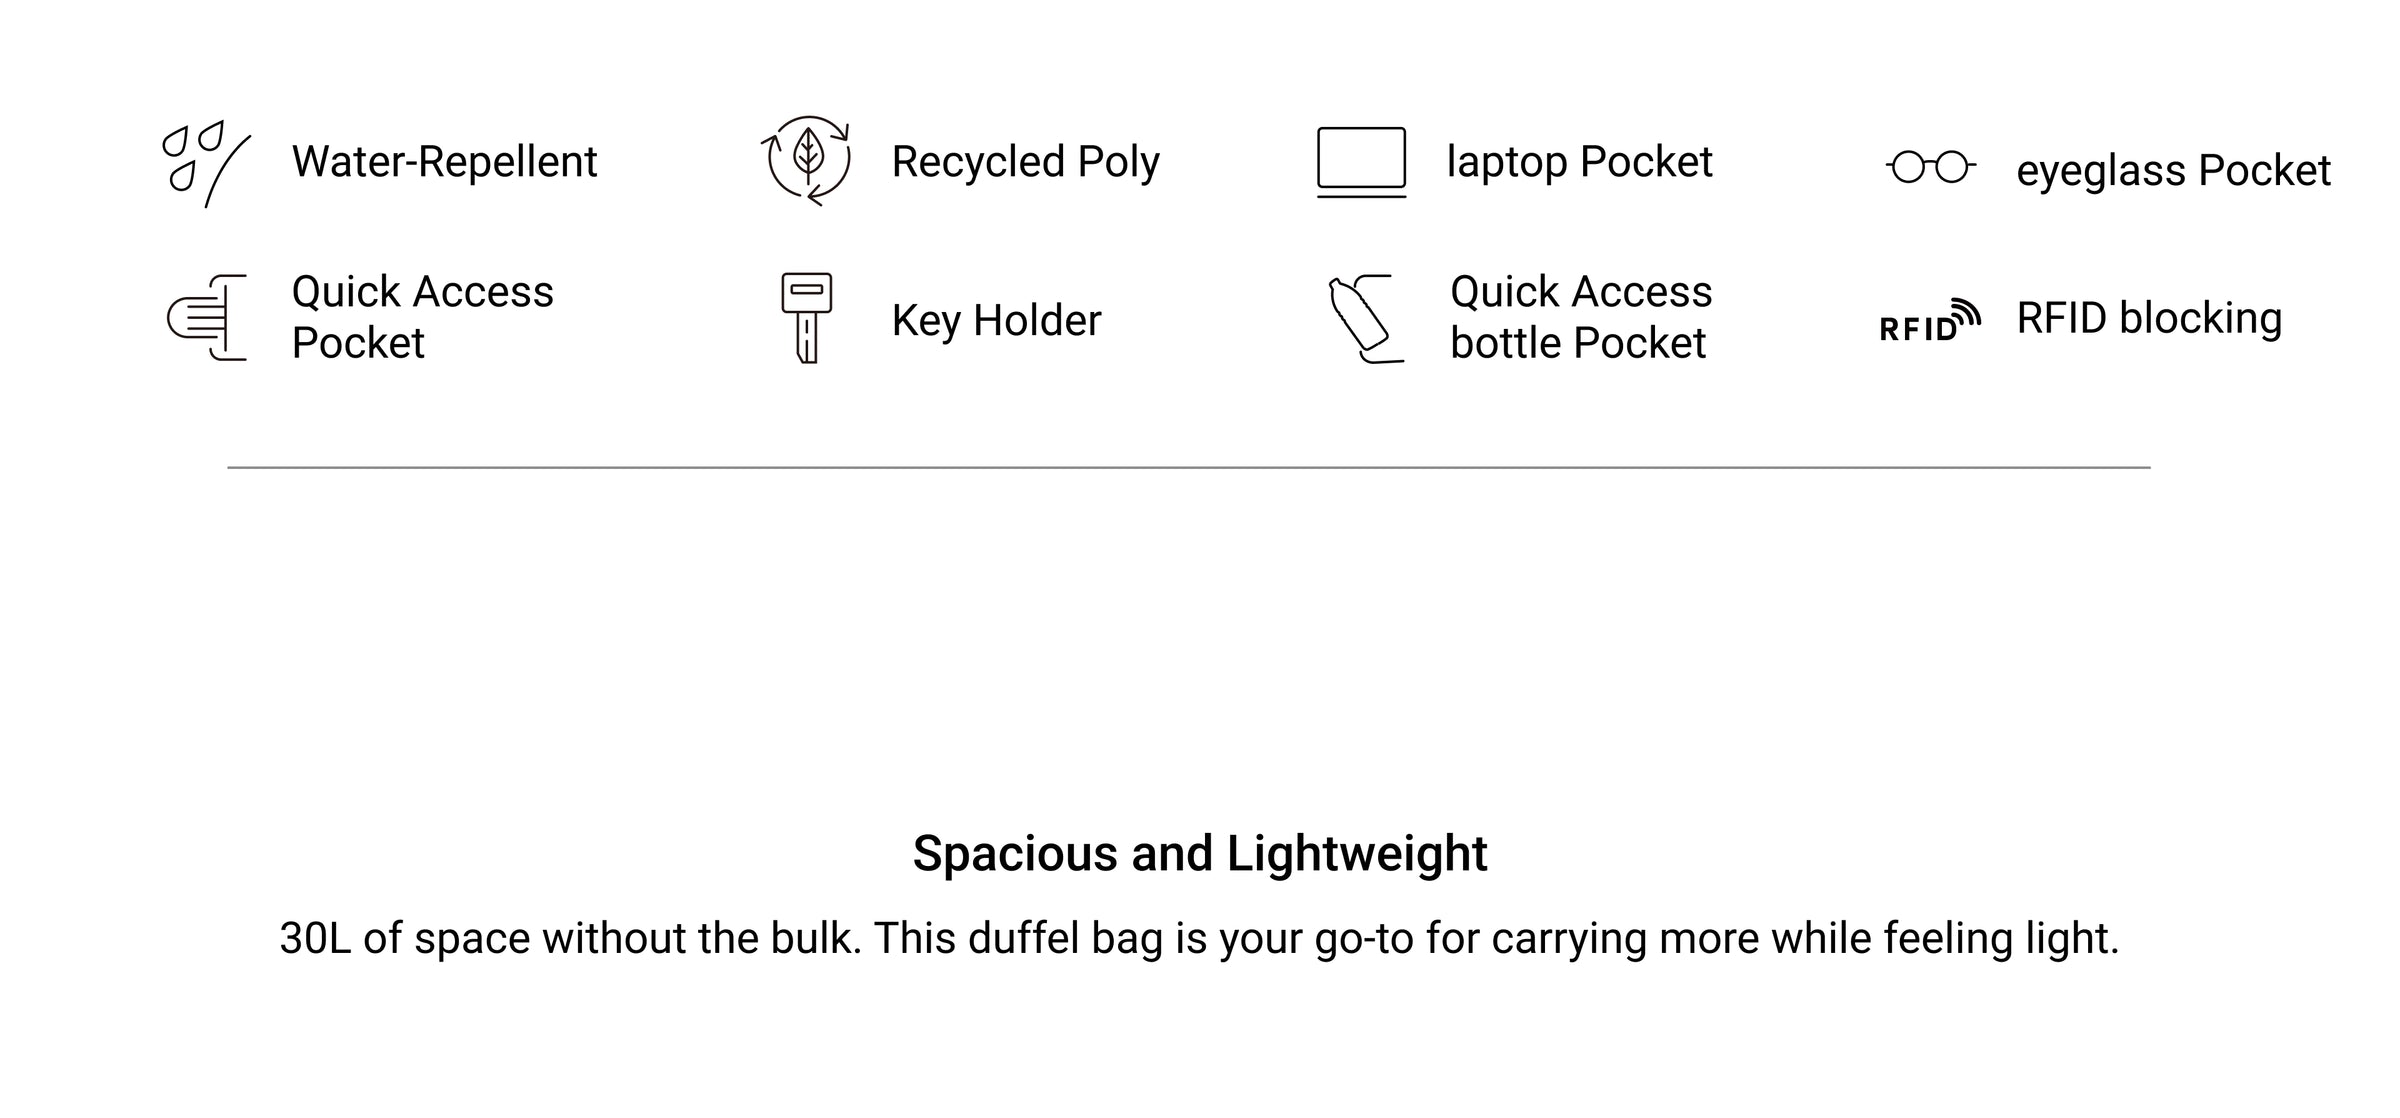2400x1118 pixels.
Task: Click the word Lightweight in heading
Action: (x=1357, y=854)
